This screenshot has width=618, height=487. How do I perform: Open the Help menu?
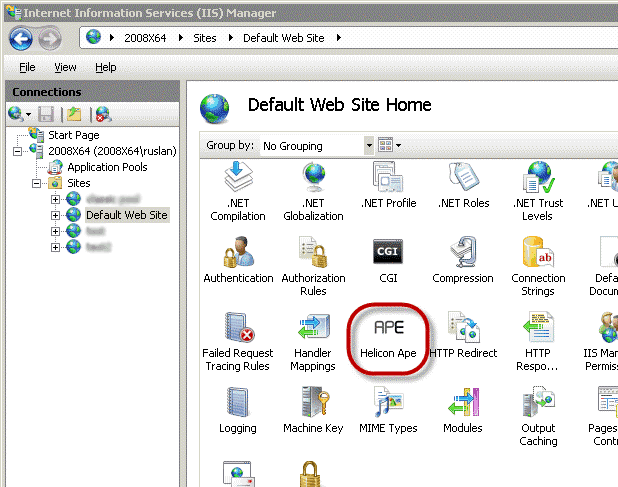tap(106, 67)
